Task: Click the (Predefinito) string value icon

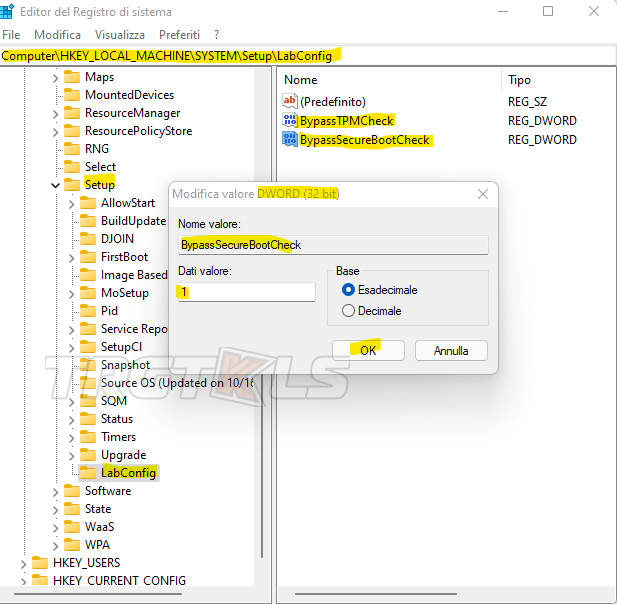Action: tap(290, 102)
